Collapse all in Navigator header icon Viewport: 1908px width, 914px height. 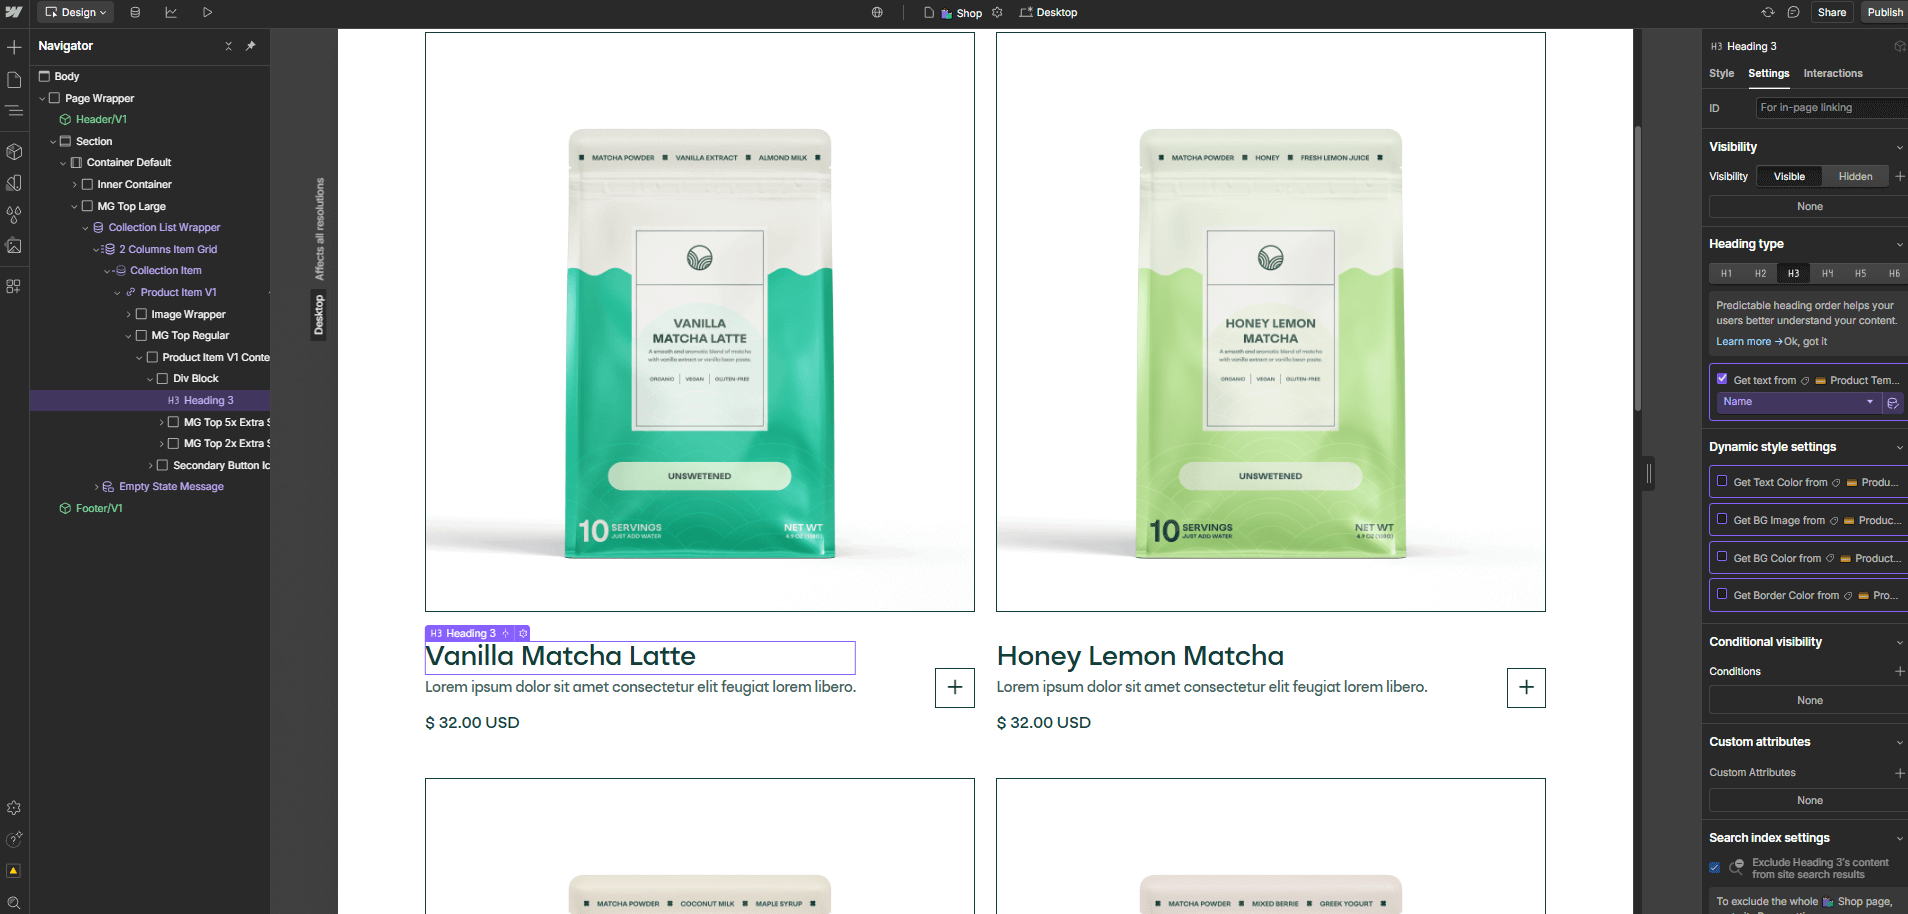228,46
